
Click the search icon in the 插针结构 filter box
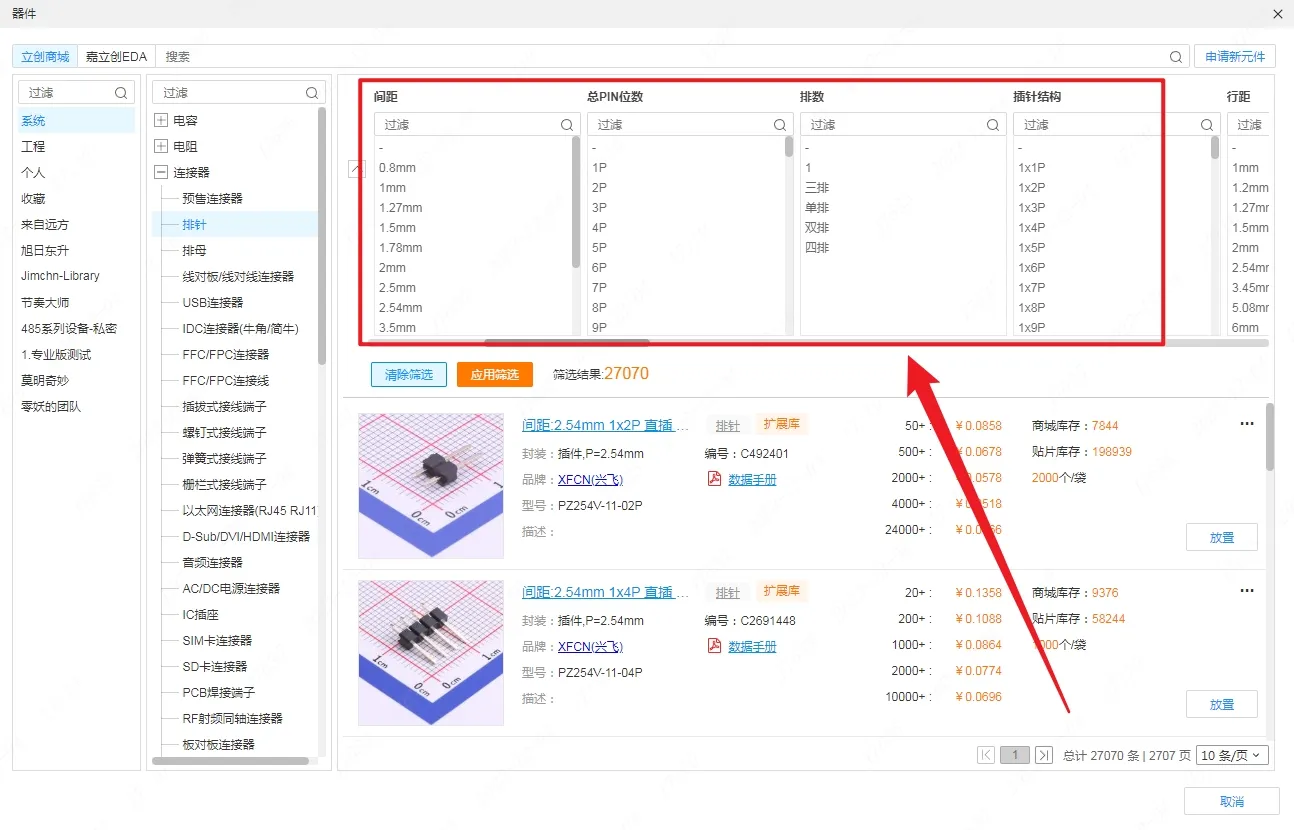click(1206, 125)
